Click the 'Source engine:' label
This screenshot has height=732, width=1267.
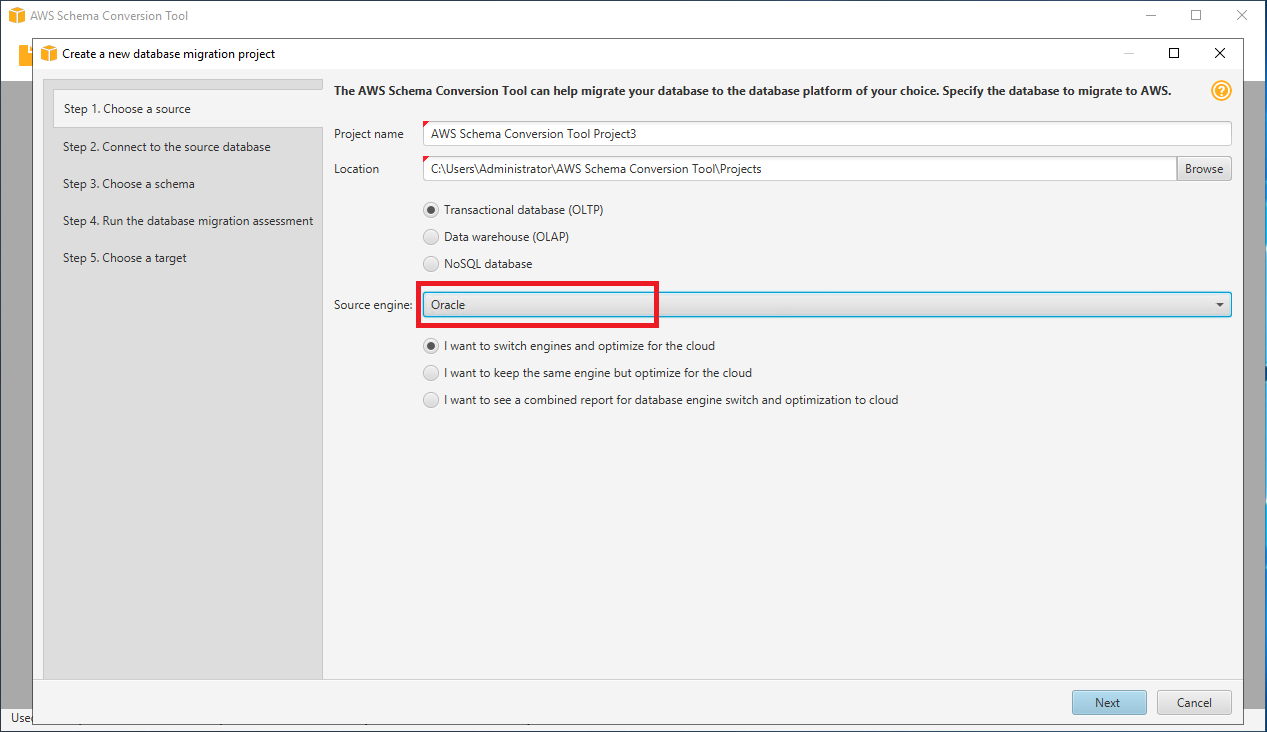tap(373, 305)
